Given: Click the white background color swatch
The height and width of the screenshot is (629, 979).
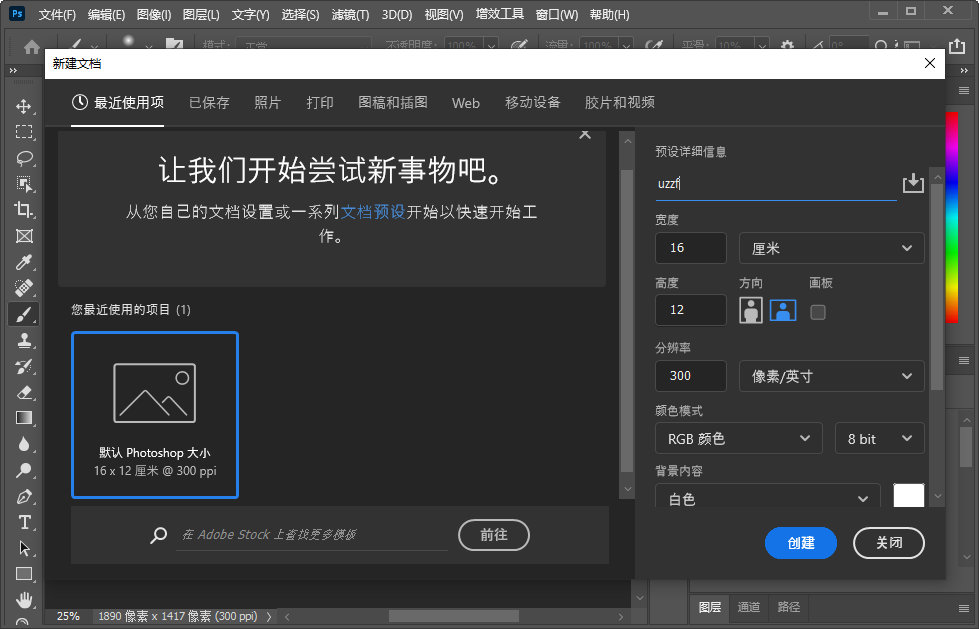Looking at the screenshot, I should click(x=908, y=497).
